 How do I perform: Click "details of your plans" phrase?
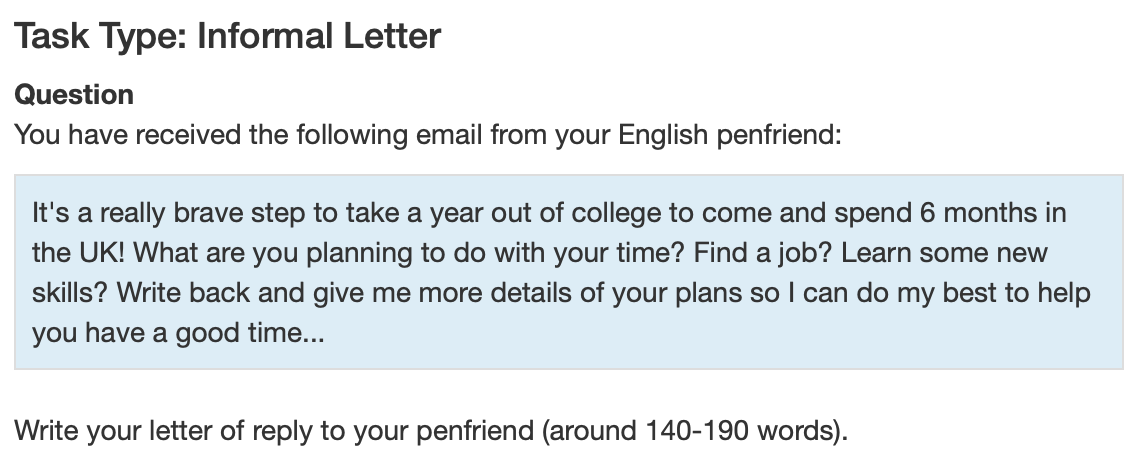[565, 293]
